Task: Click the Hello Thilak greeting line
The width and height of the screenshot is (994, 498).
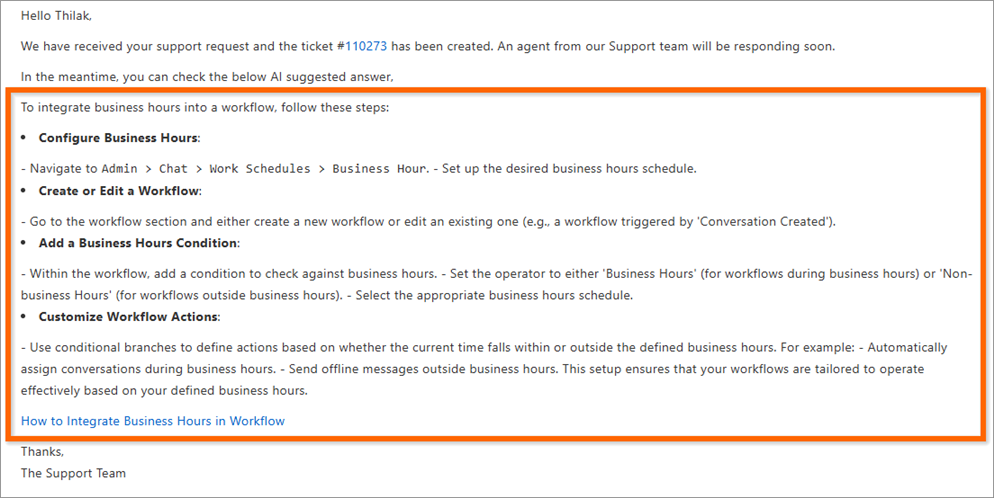Action: click(56, 16)
